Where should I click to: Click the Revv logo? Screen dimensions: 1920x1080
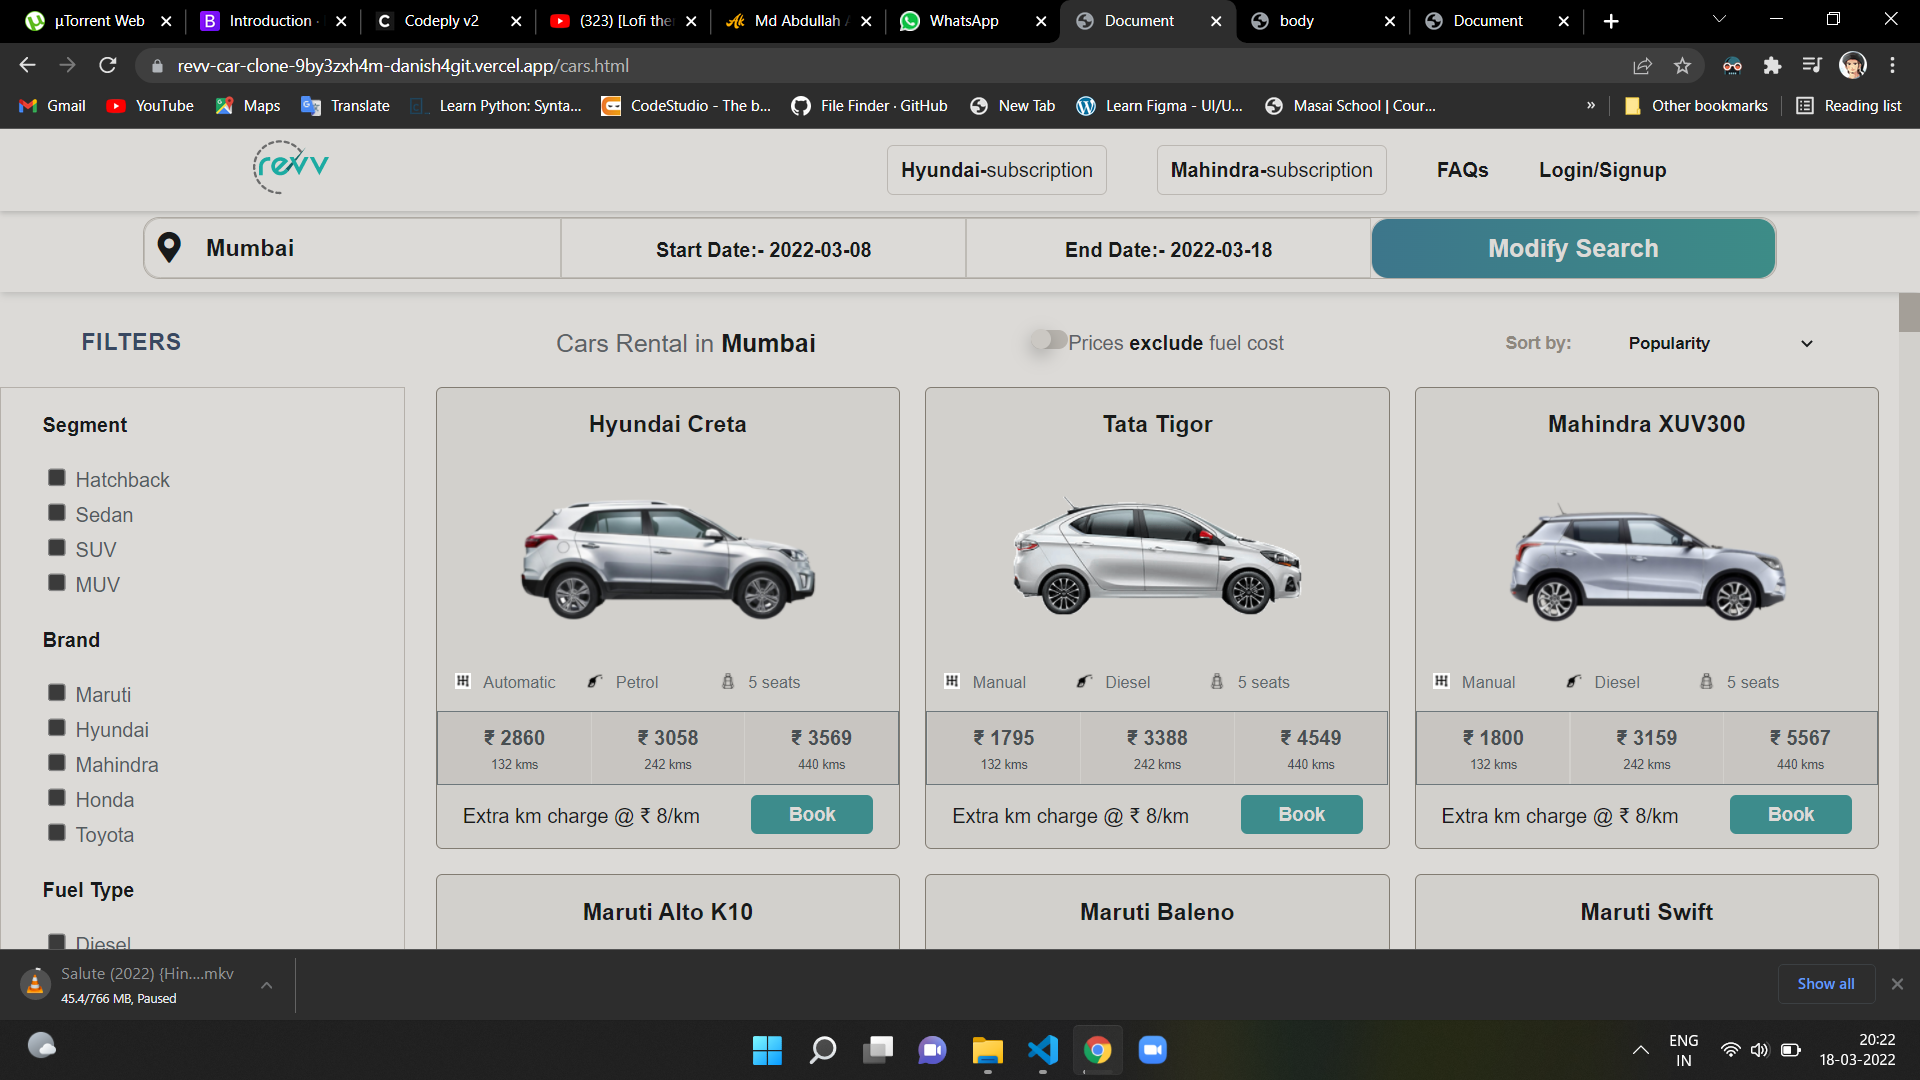[x=290, y=167]
